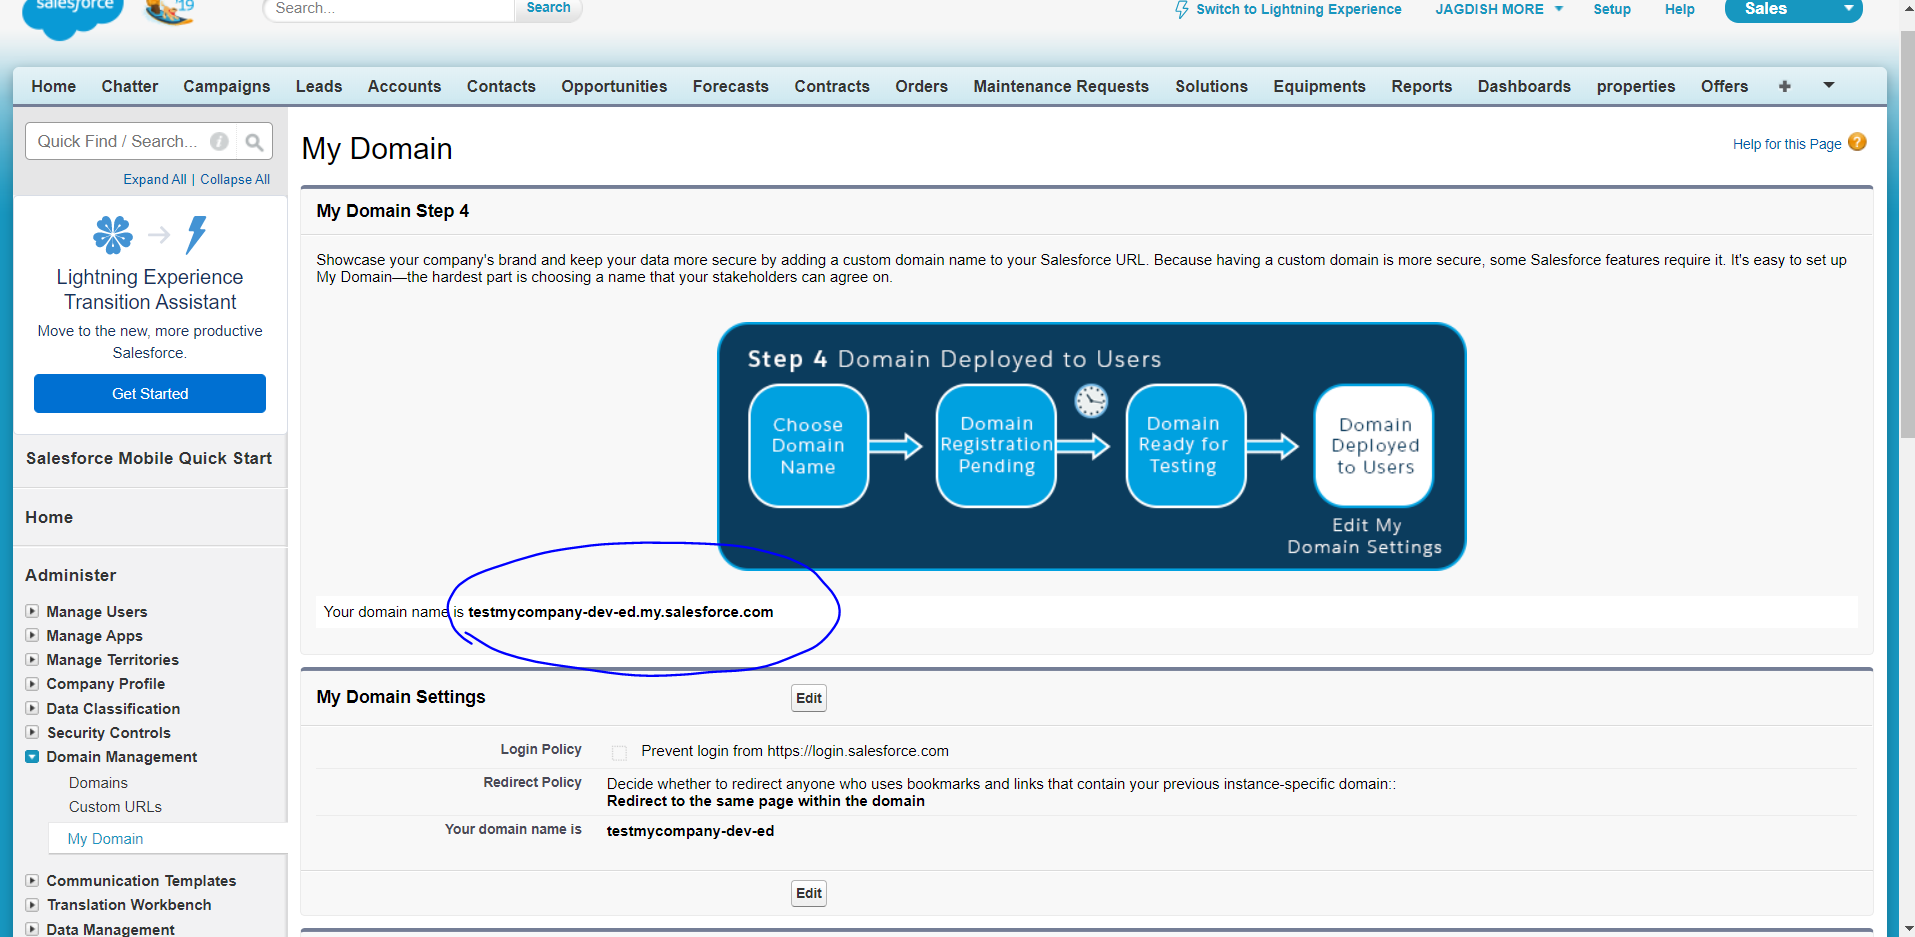Open the Solutions tab
This screenshot has height=937, width=1915.
pos(1211,86)
